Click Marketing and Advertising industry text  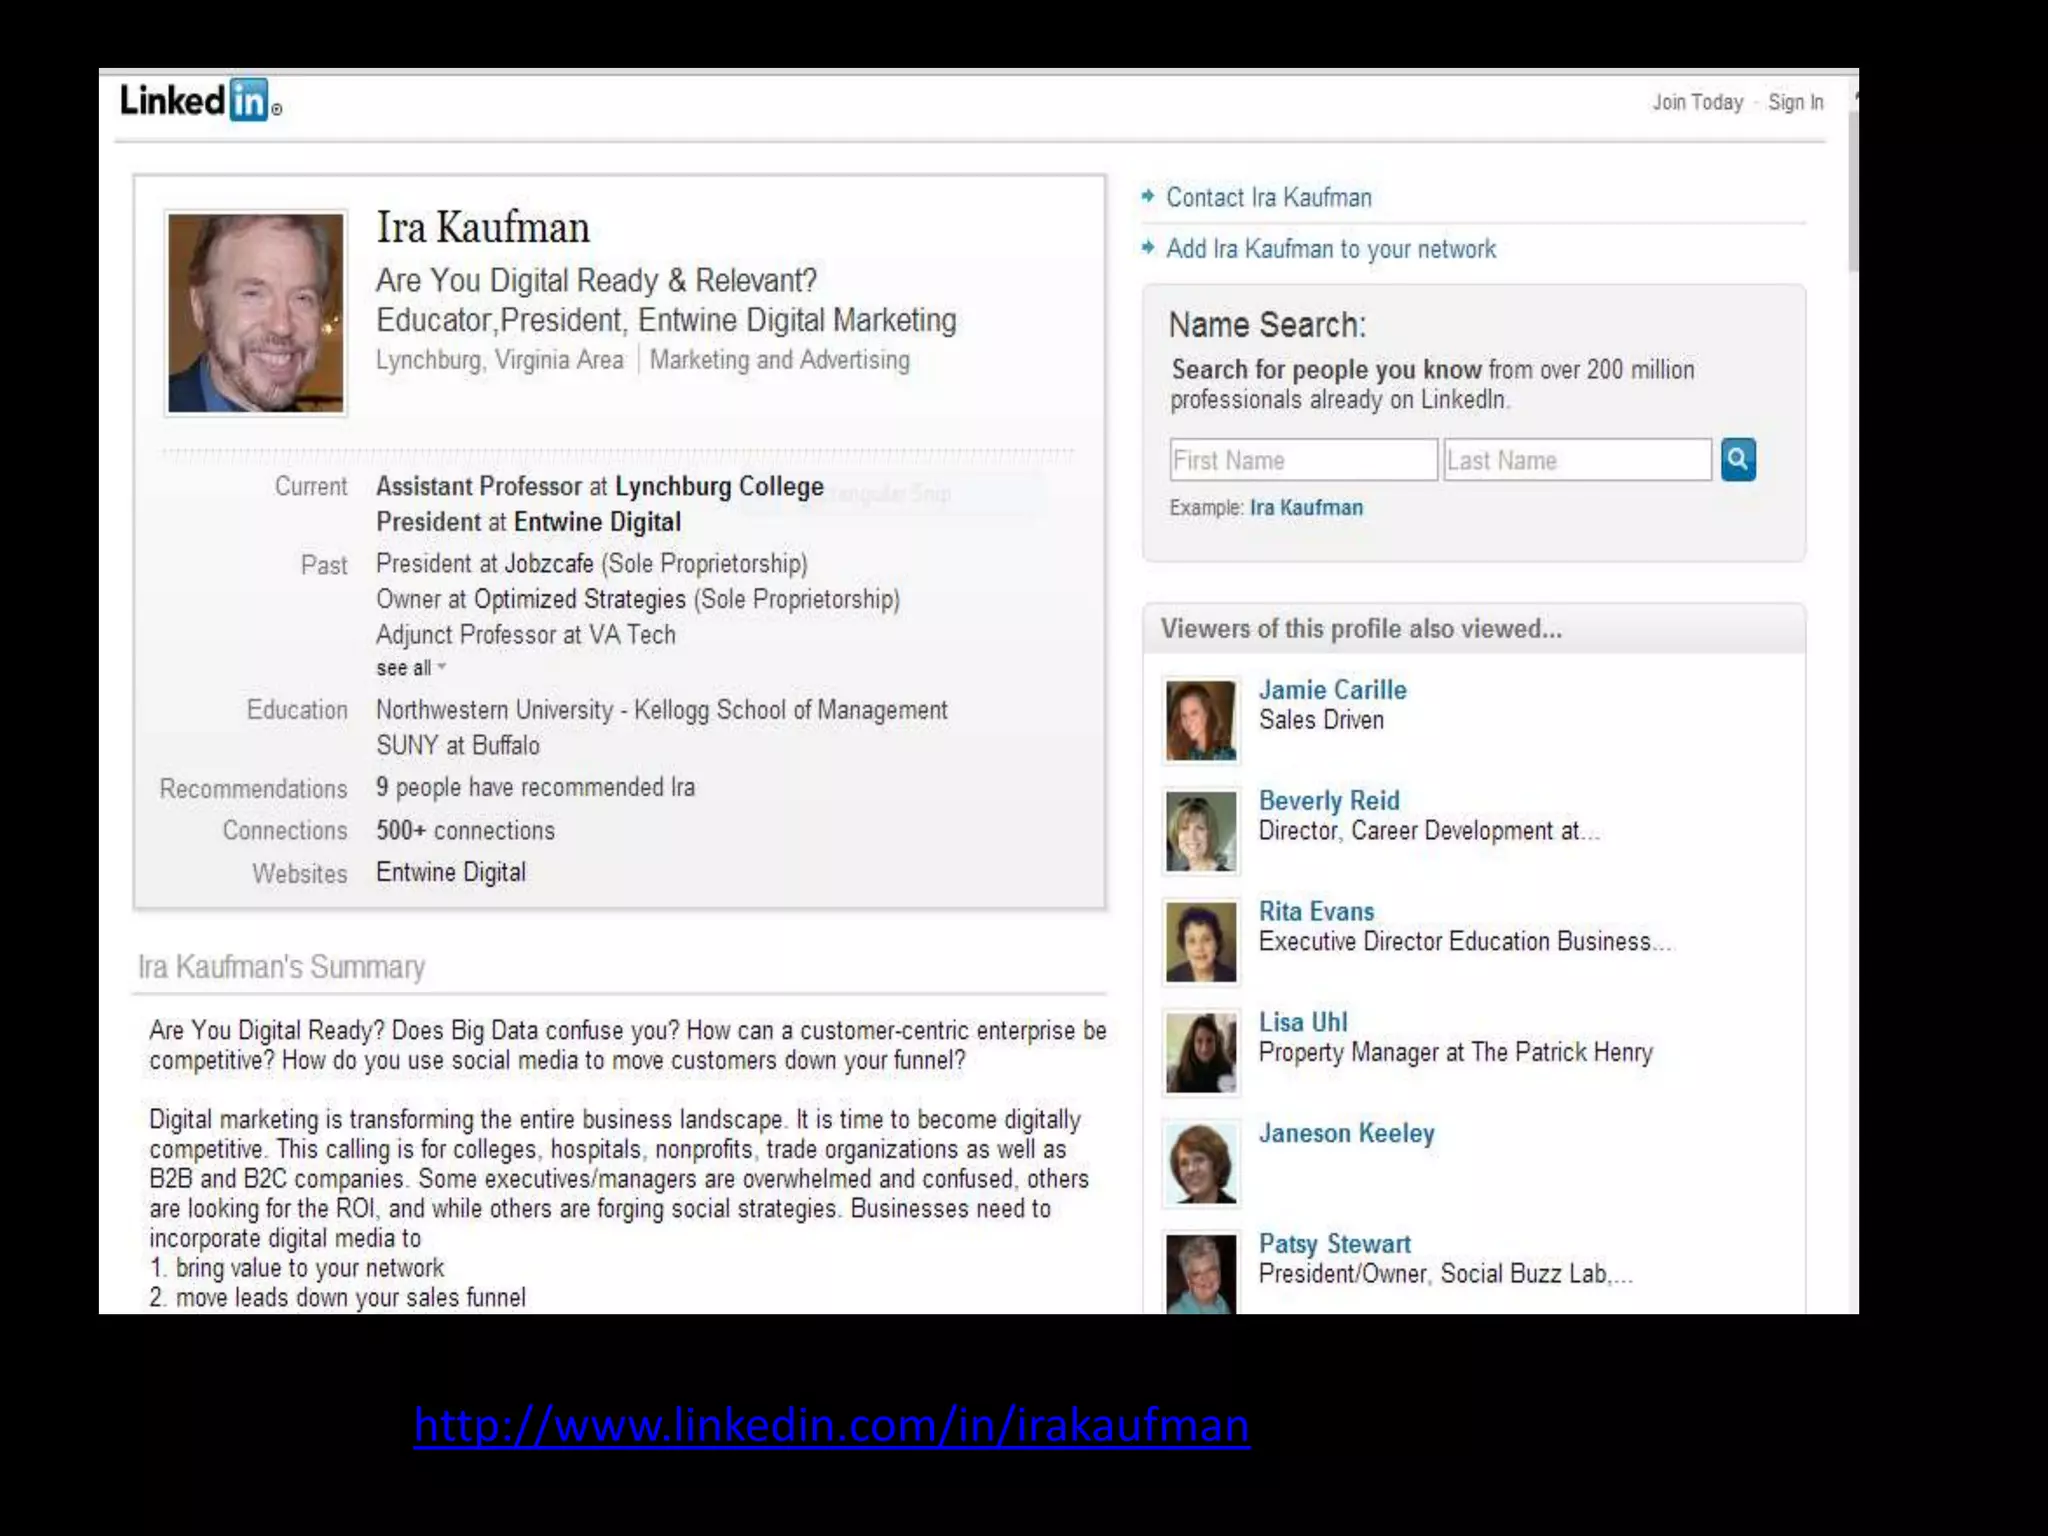pyautogui.click(x=780, y=360)
